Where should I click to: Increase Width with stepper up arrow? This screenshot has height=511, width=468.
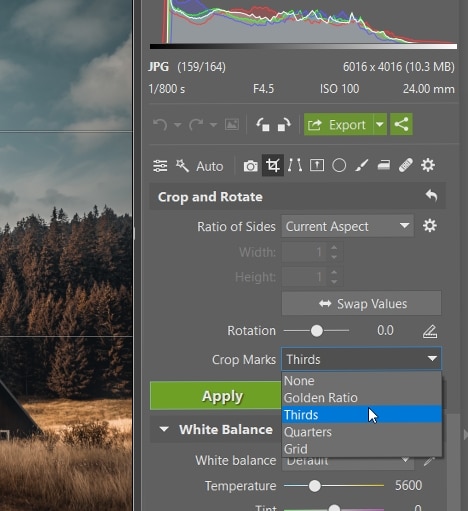tap(334, 247)
